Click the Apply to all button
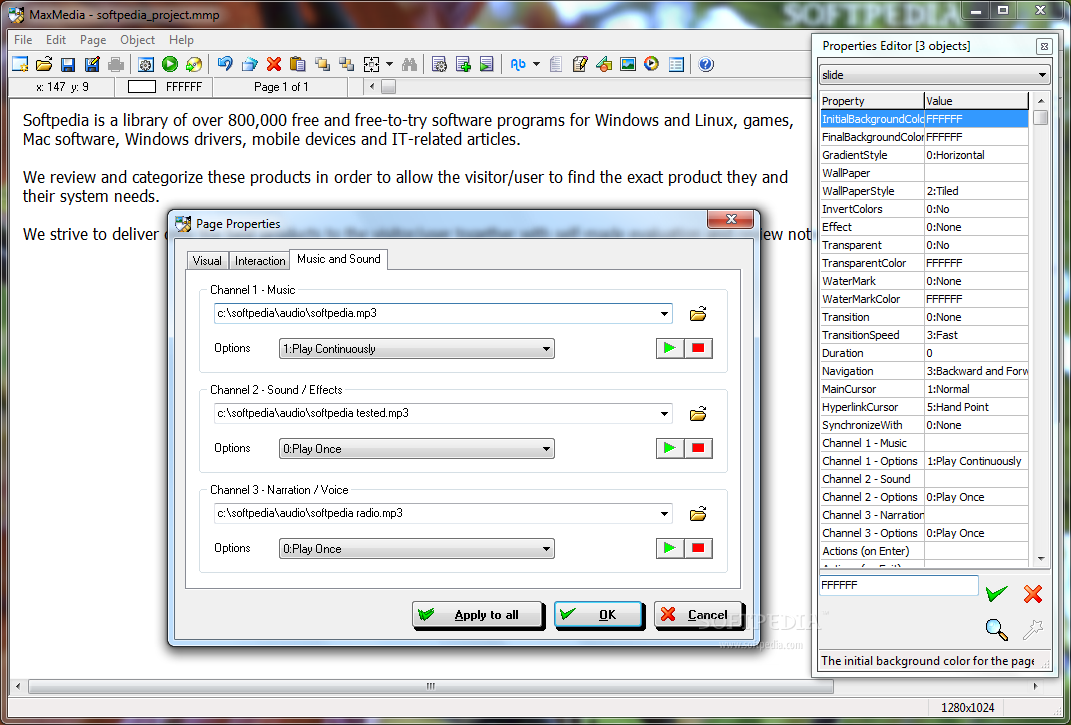This screenshot has width=1071, height=725. coord(477,615)
